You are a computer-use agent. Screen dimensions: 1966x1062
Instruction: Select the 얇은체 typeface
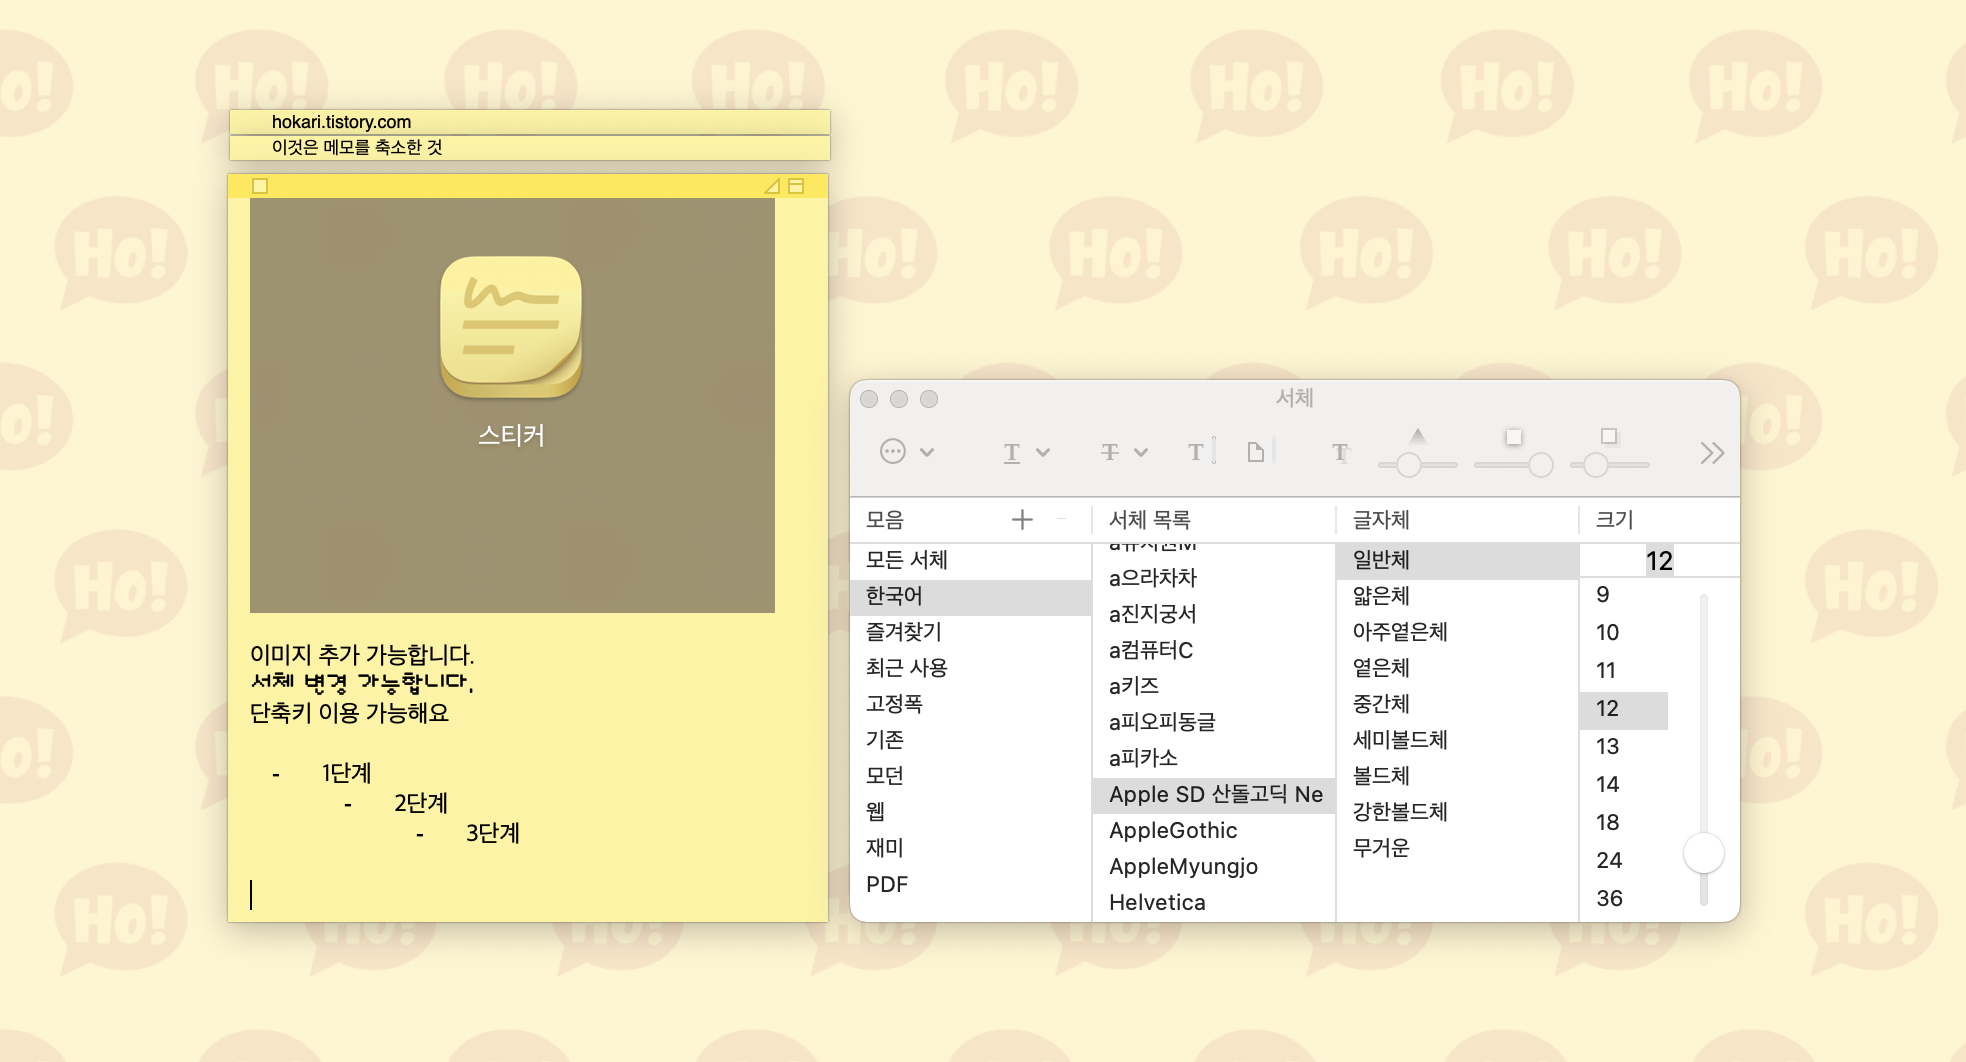click(1457, 596)
